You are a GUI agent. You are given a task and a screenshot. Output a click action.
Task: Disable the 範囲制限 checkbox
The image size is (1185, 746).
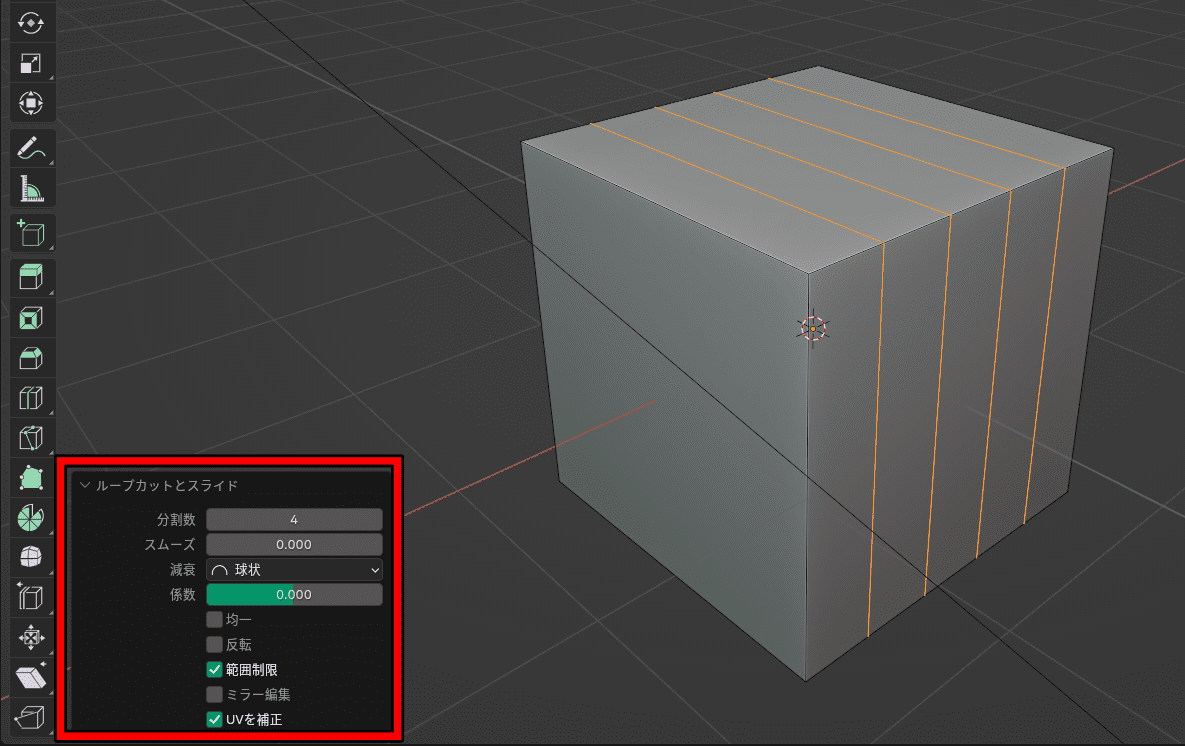215,670
